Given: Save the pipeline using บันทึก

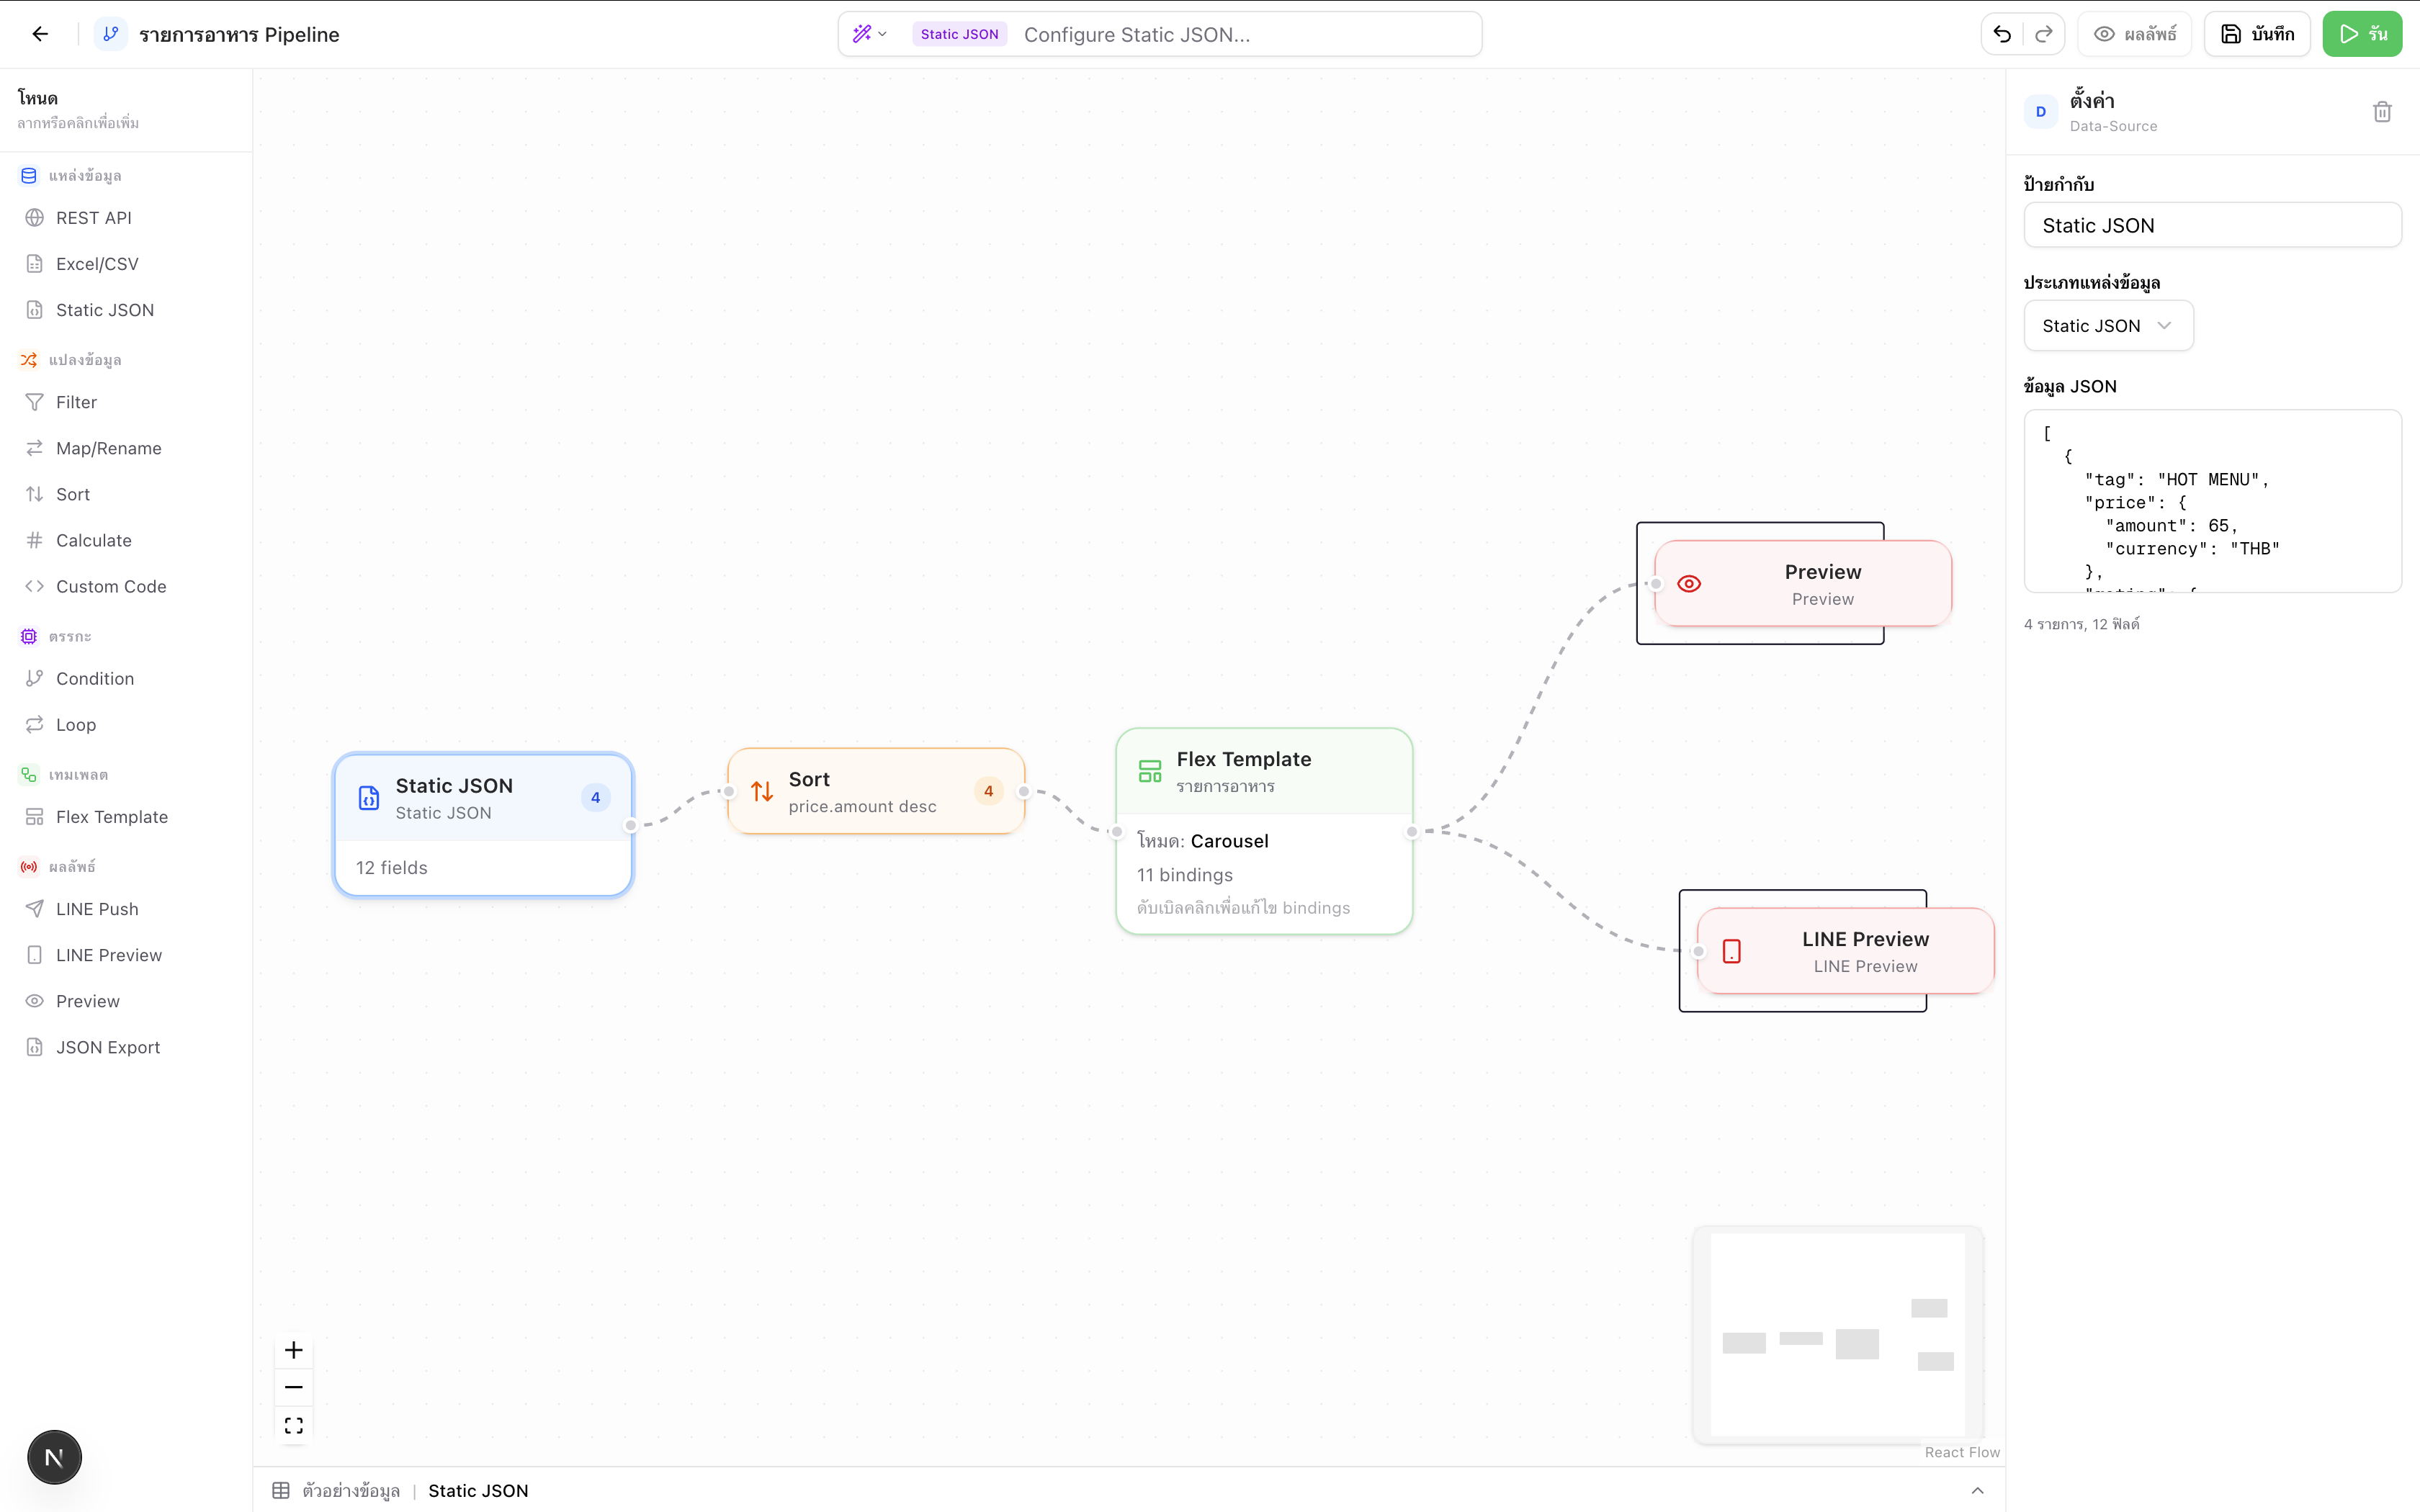Looking at the screenshot, I should pos(2256,33).
